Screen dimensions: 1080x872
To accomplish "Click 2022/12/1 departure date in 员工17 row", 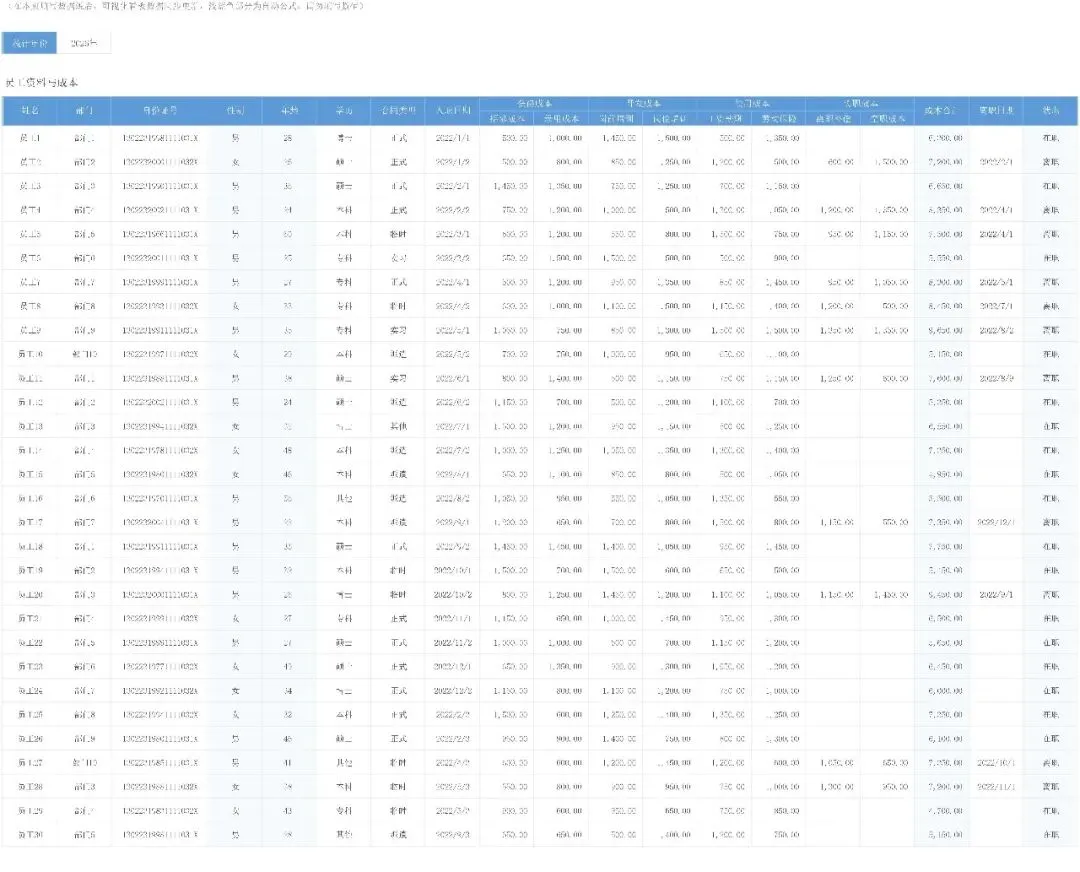I will click(995, 522).
